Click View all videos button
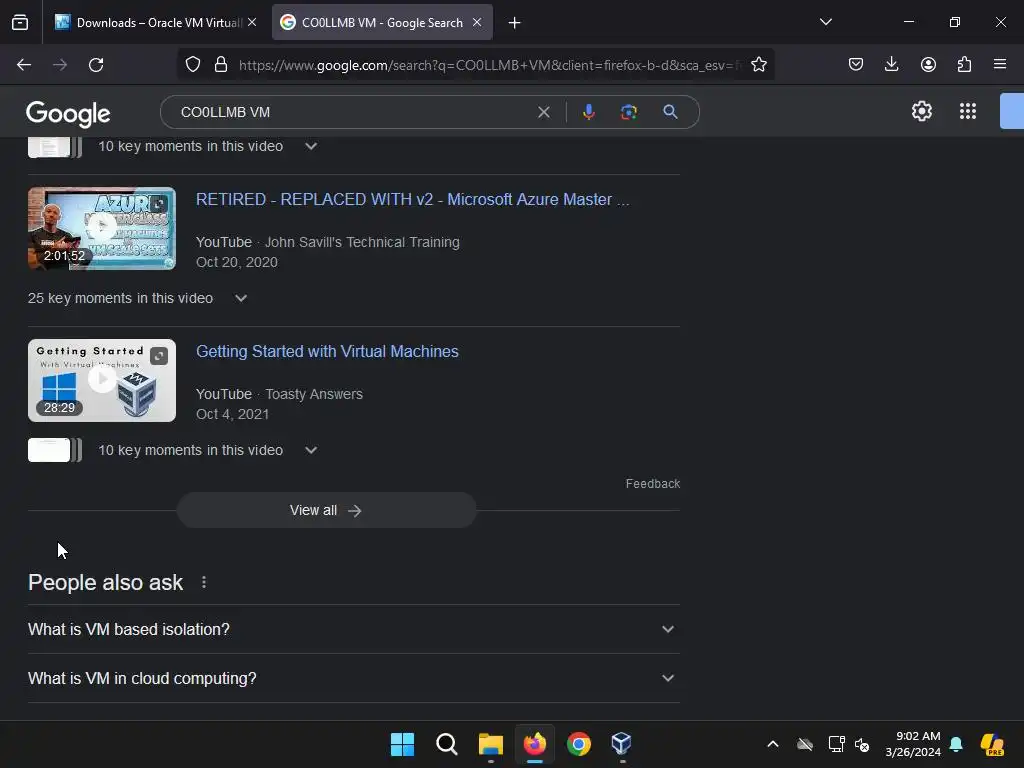Viewport: 1024px width, 768px height. (x=327, y=510)
